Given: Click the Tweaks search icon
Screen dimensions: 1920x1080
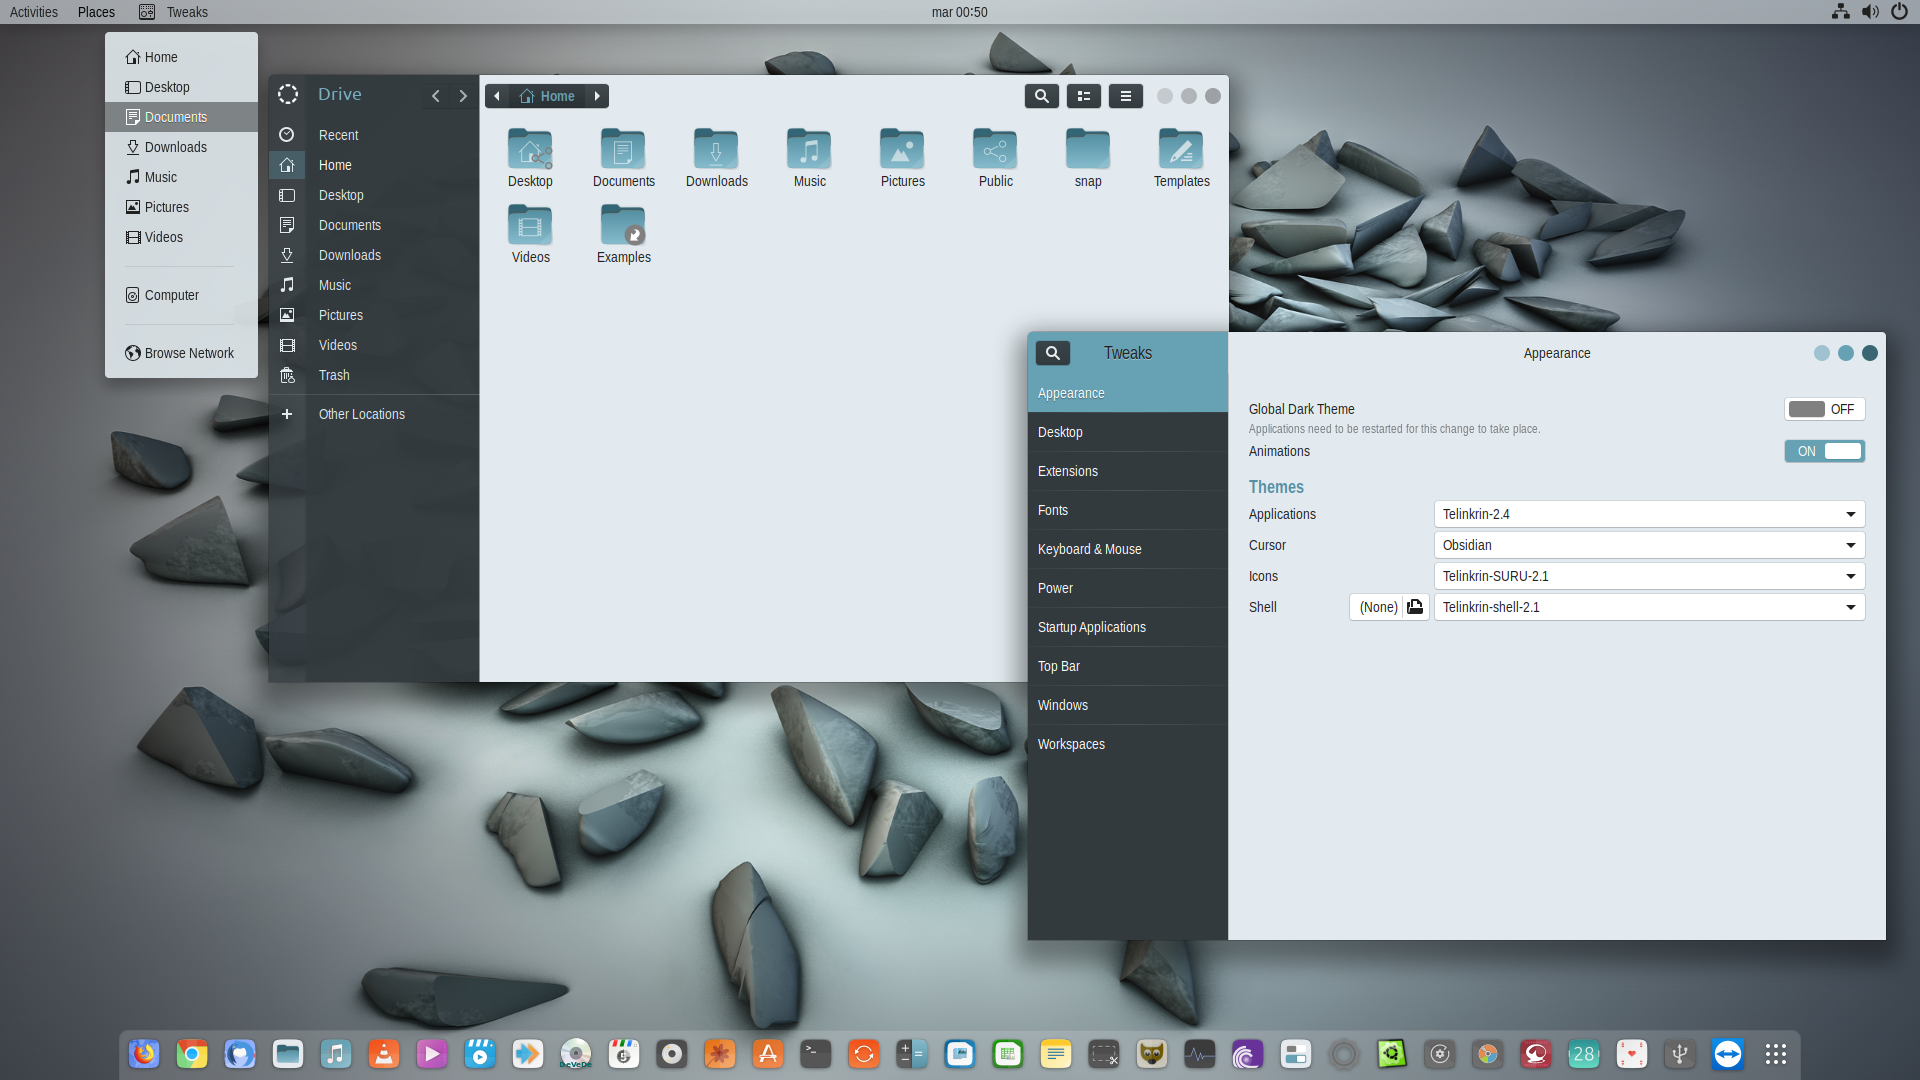Looking at the screenshot, I should click(1052, 353).
